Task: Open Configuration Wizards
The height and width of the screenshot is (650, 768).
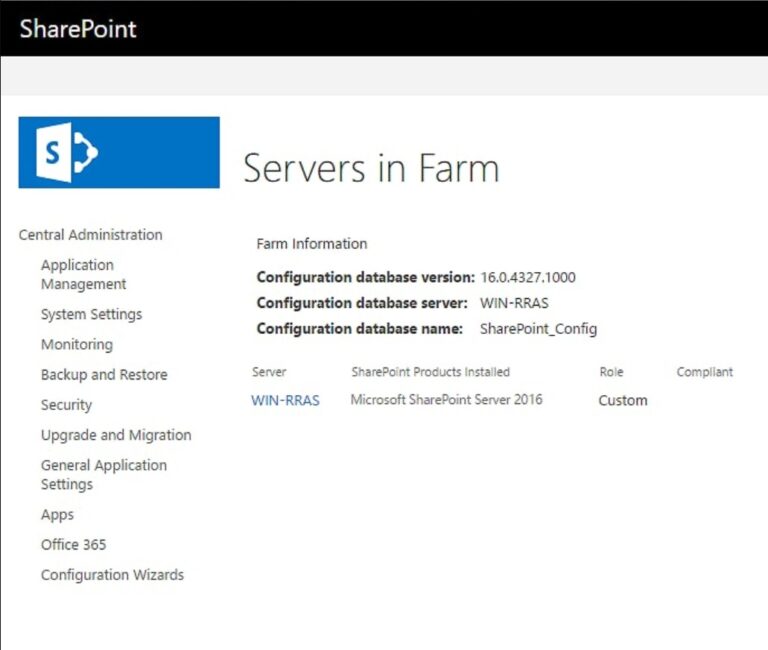Action: (x=113, y=575)
